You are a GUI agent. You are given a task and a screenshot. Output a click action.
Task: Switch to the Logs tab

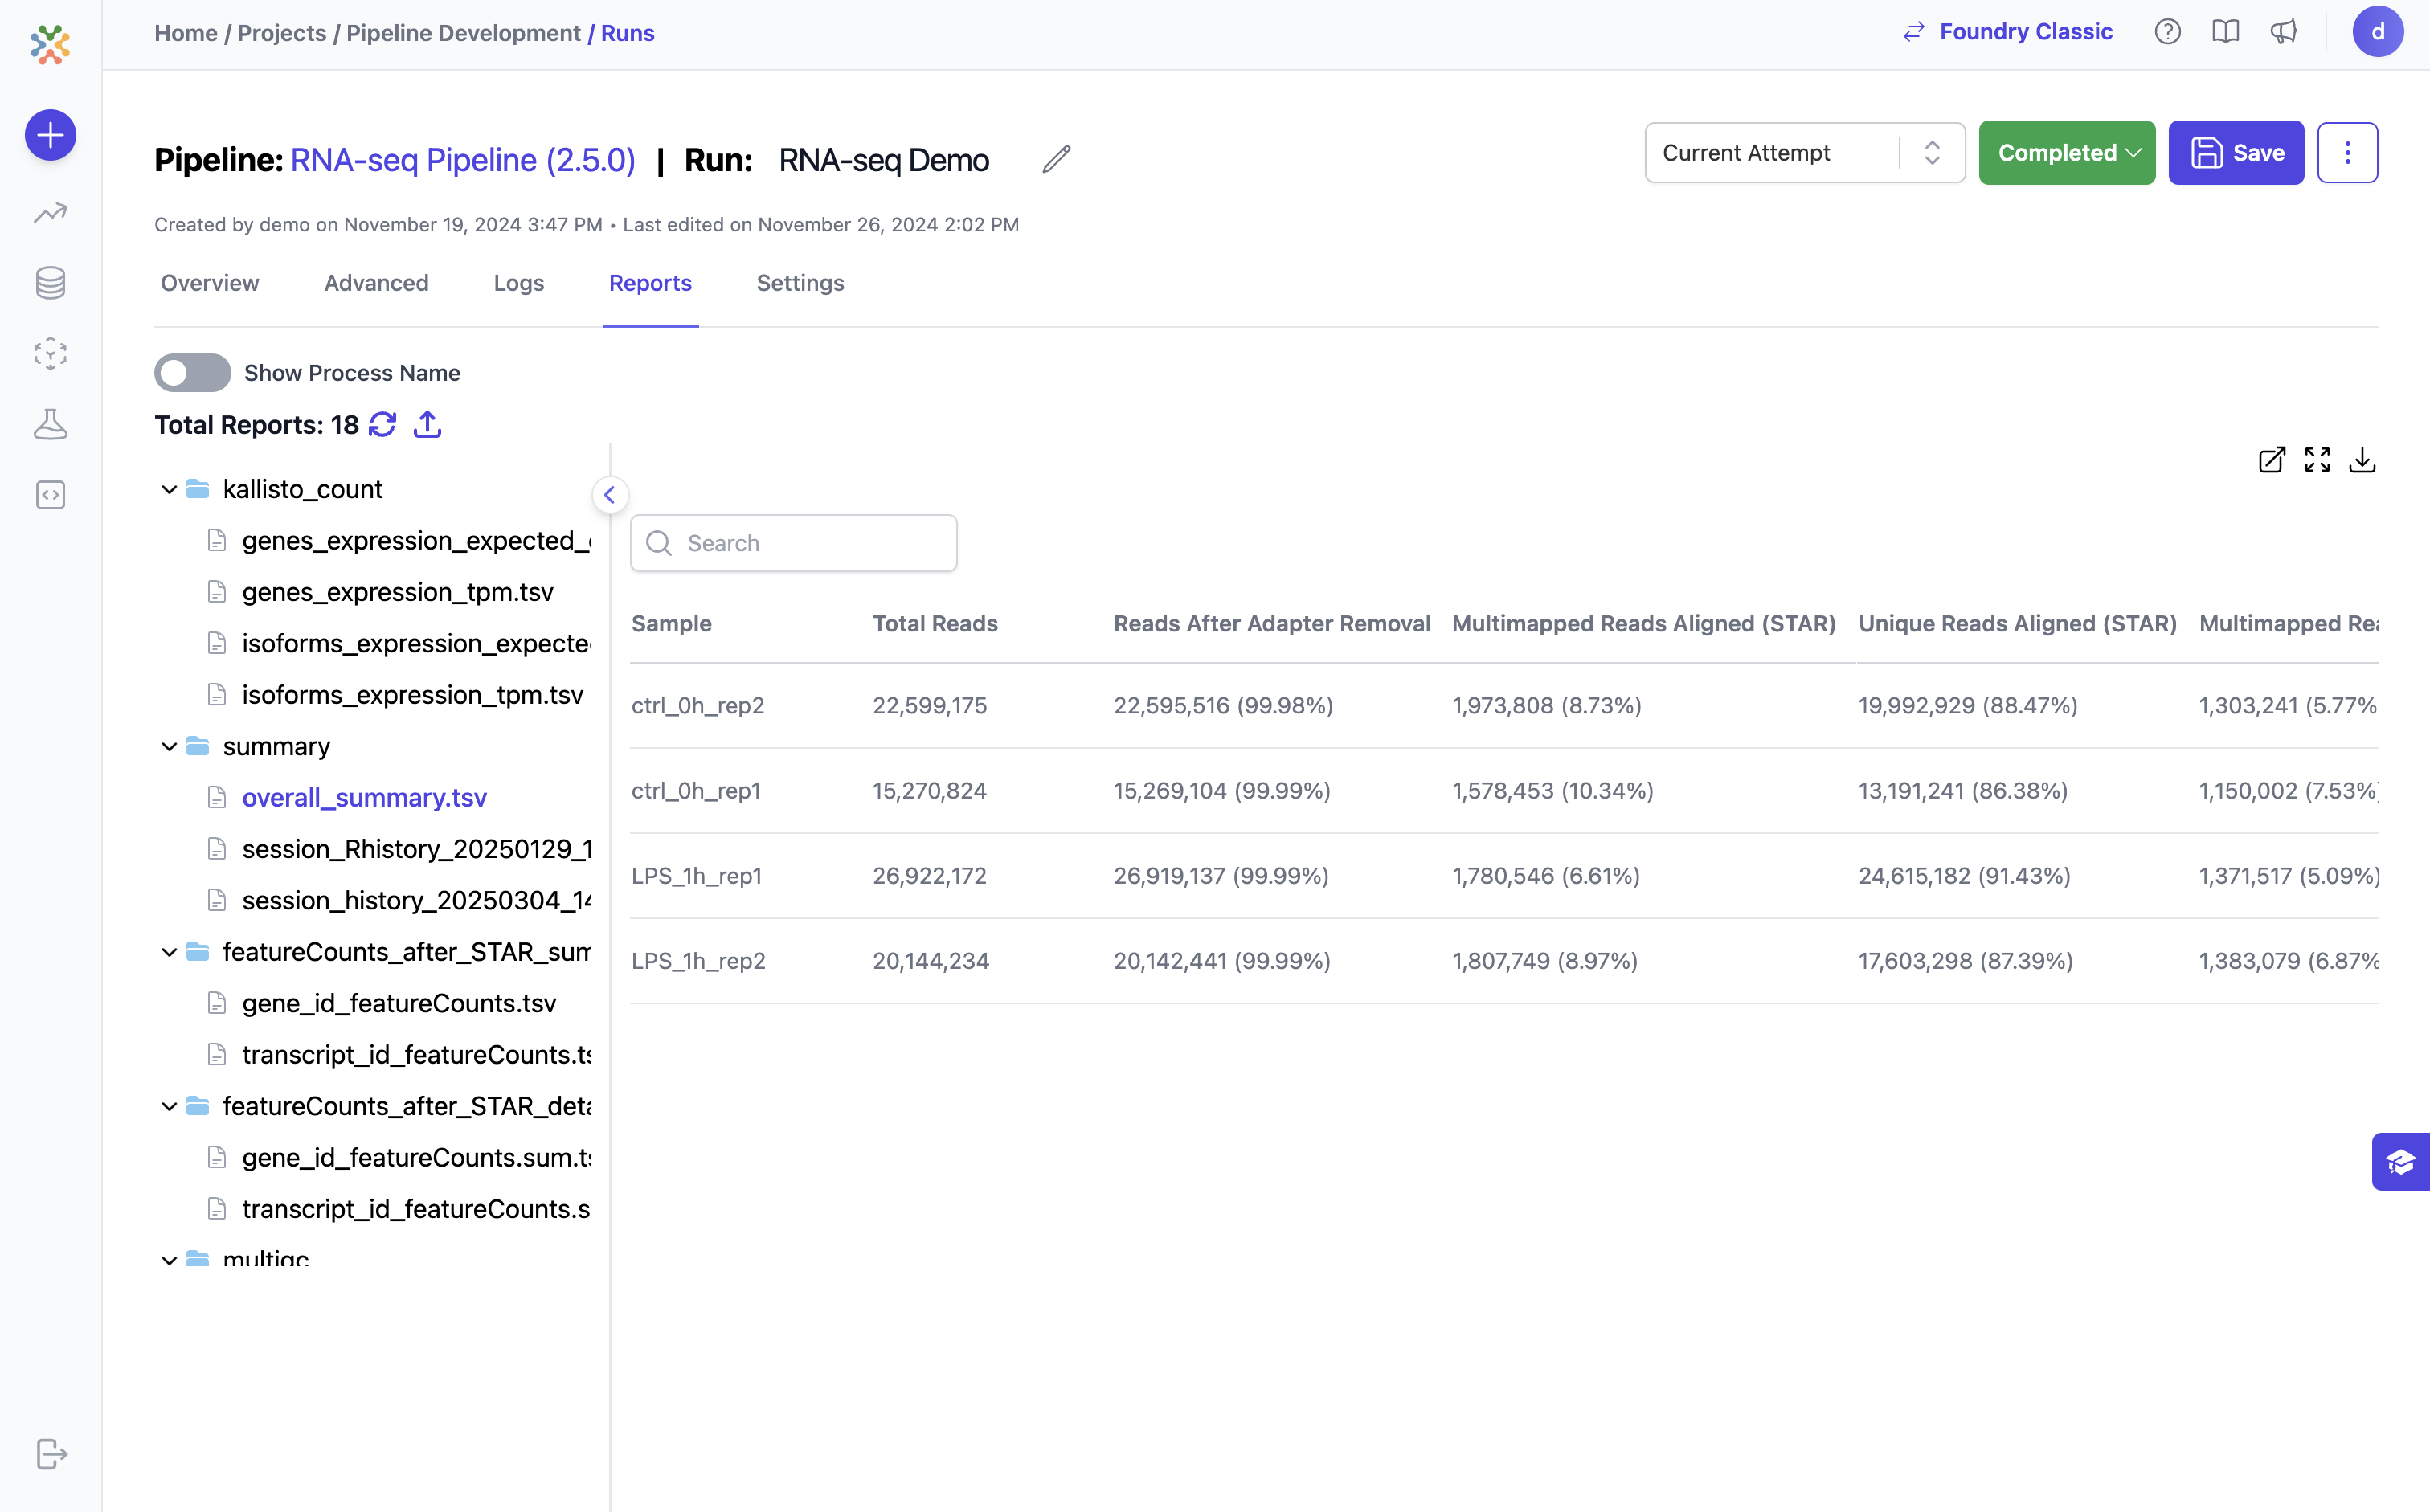click(x=518, y=283)
